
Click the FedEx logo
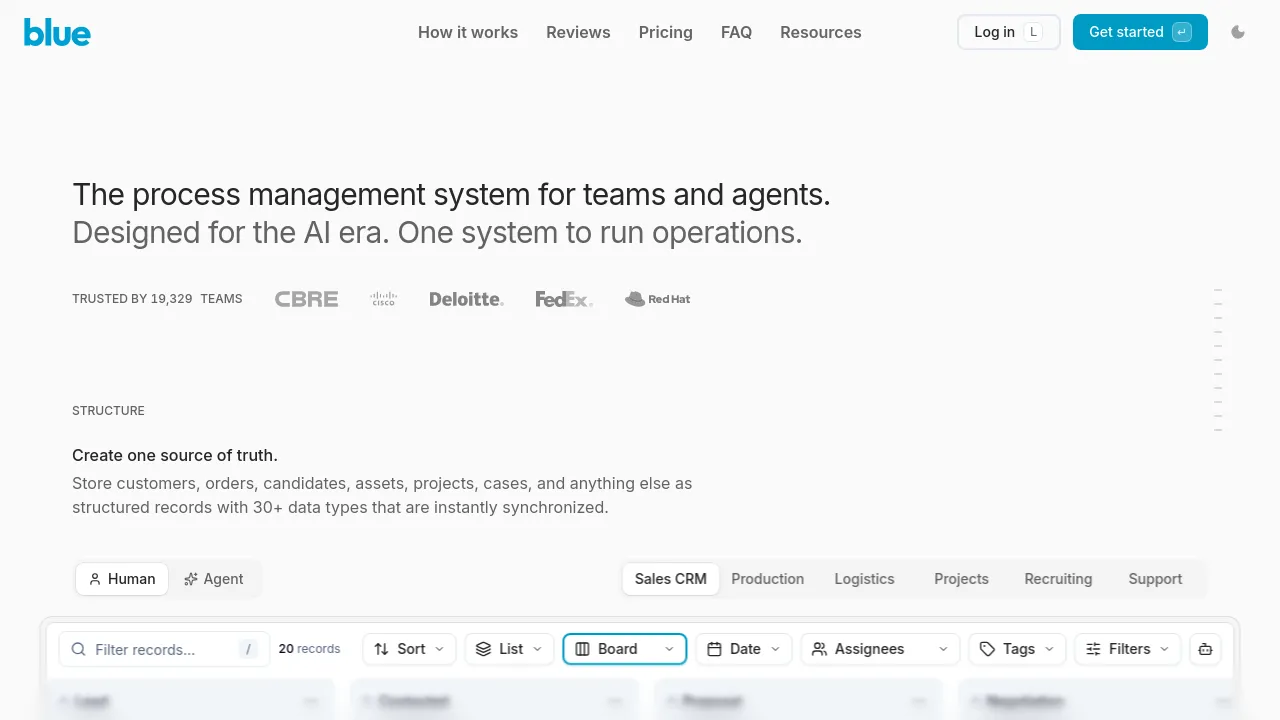[564, 299]
